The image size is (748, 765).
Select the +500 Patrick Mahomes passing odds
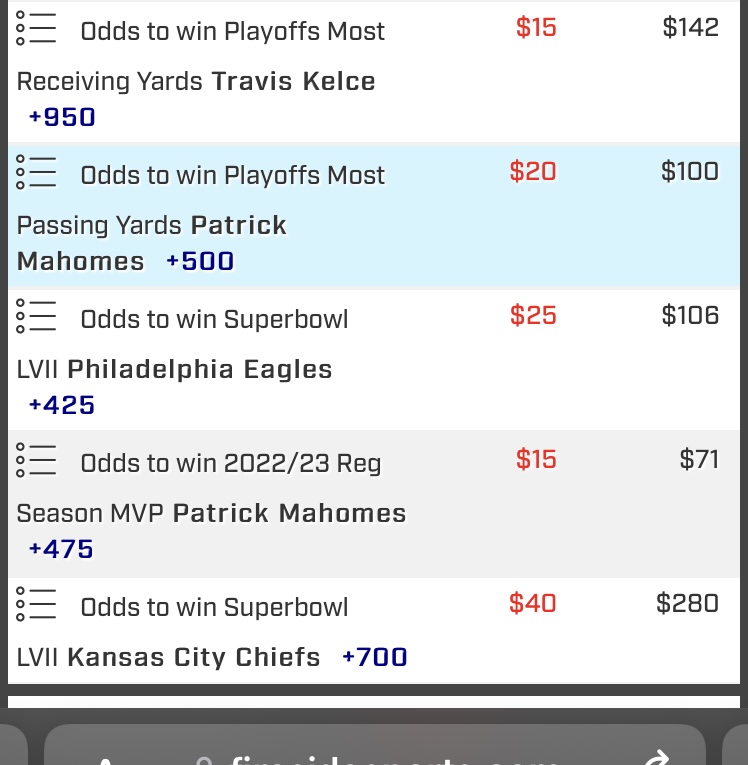(x=200, y=261)
